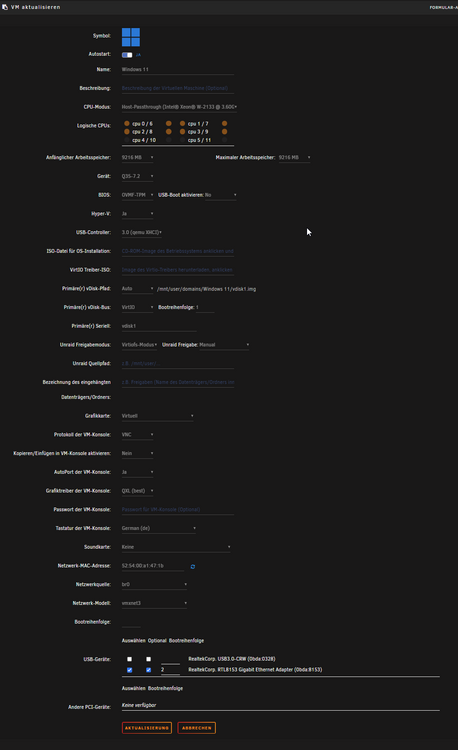This screenshot has width=458, height=750.
Task: Open the Primäre(r) vDisk-Pfad Auto dropdown
Action: (138, 288)
